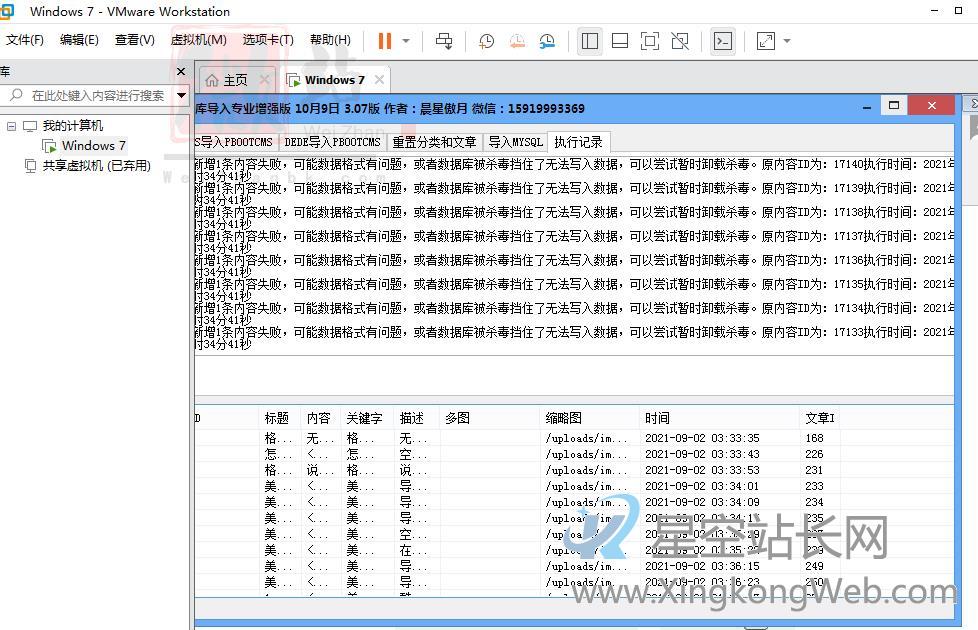Toggle the thumbnail bar visibility
Screen dimensions: 978x630
(620, 41)
